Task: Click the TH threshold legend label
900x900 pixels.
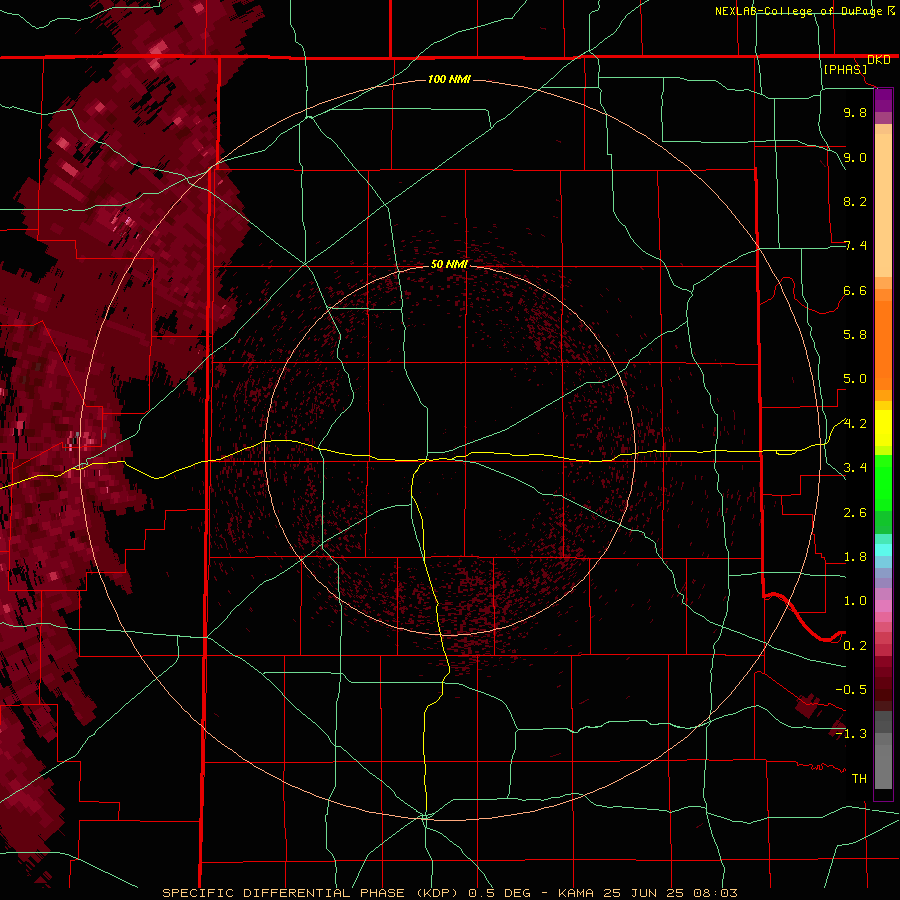Action: point(859,779)
